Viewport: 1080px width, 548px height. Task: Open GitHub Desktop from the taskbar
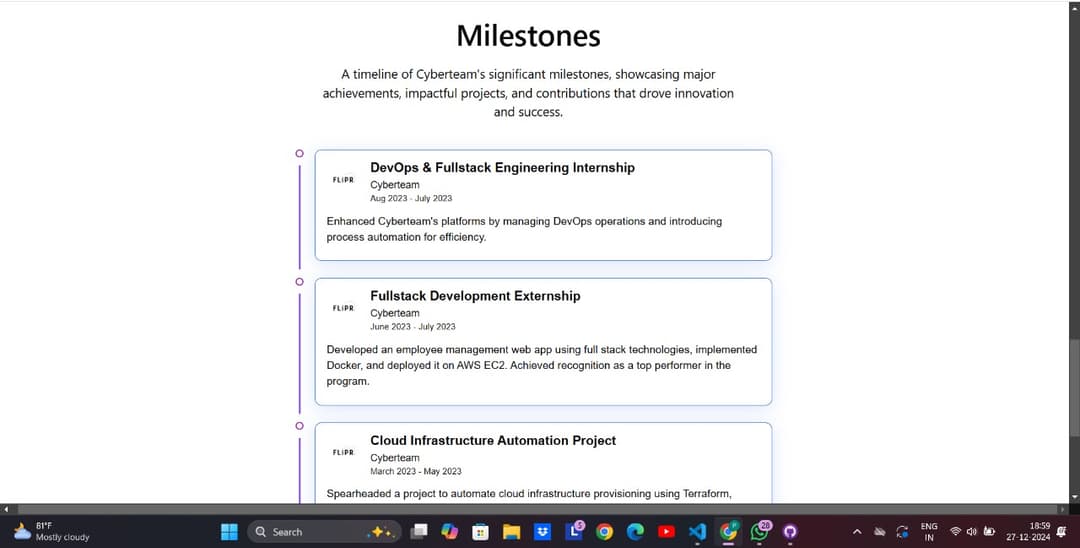(790, 532)
